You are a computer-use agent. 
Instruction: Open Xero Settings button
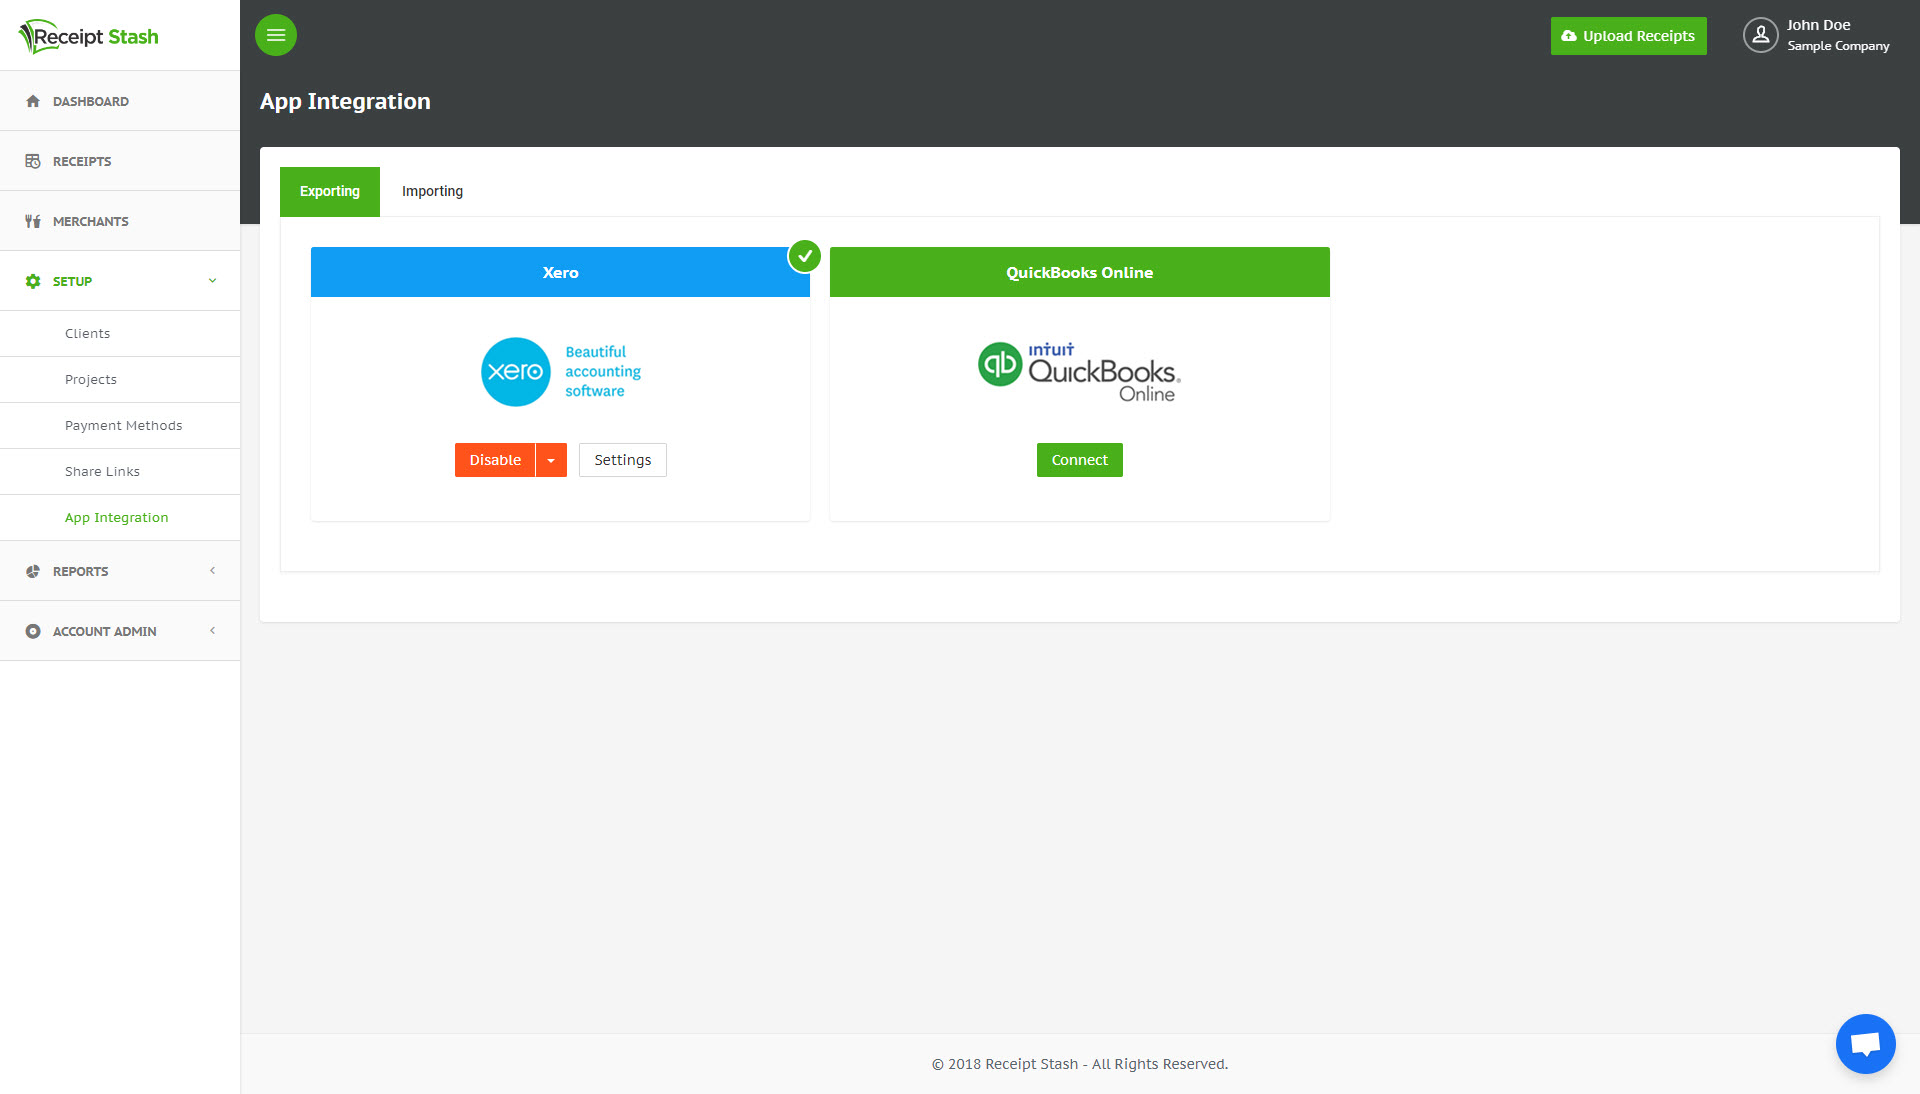[x=622, y=460]
